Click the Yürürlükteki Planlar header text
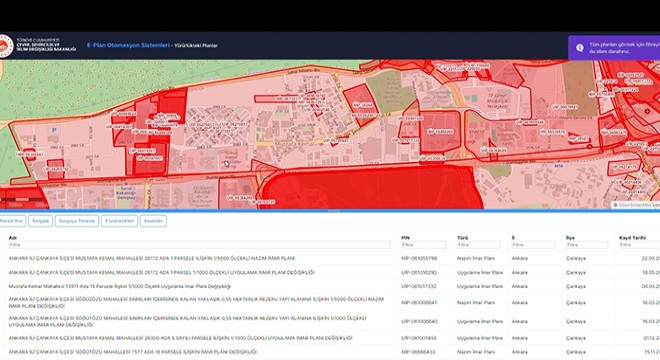 click(196, 45)
